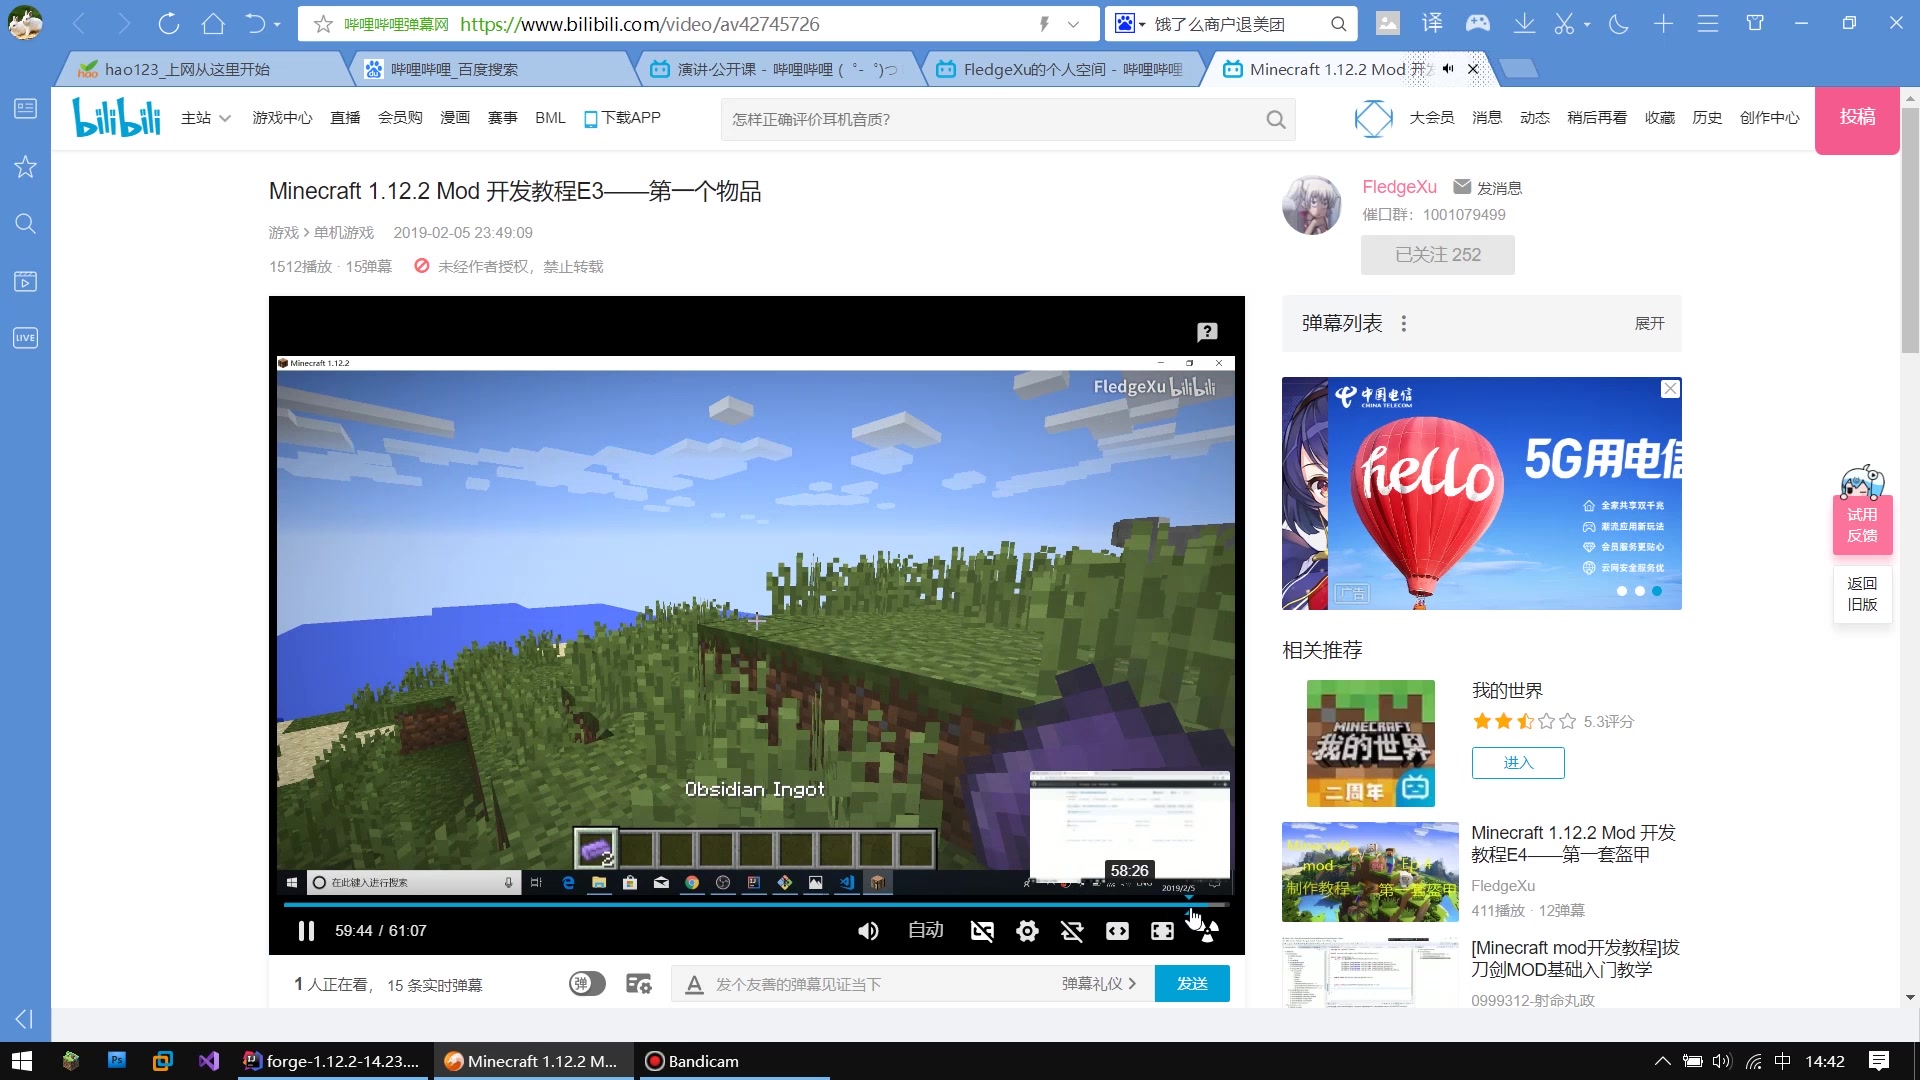Toggle subtitle/CC off icon in player

(982, 930)
